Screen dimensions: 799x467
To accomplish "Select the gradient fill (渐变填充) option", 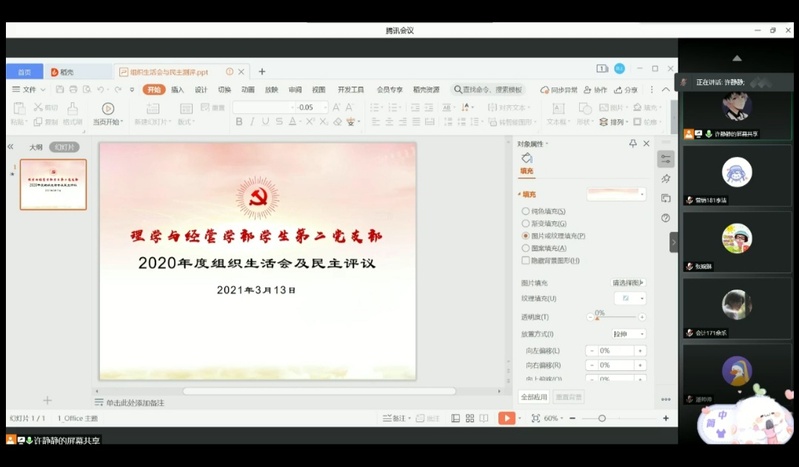I will pos(527,224).
